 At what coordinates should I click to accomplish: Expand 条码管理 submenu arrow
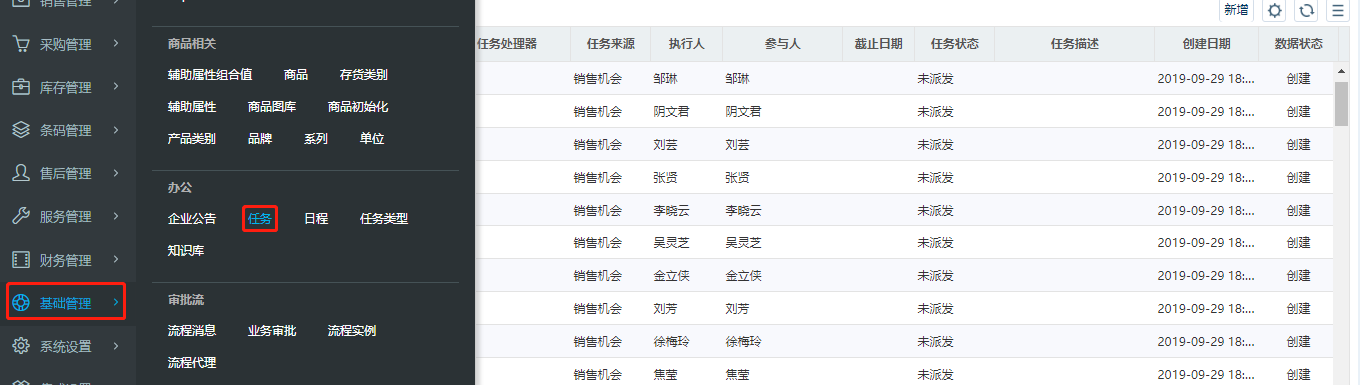click(116, 130)
